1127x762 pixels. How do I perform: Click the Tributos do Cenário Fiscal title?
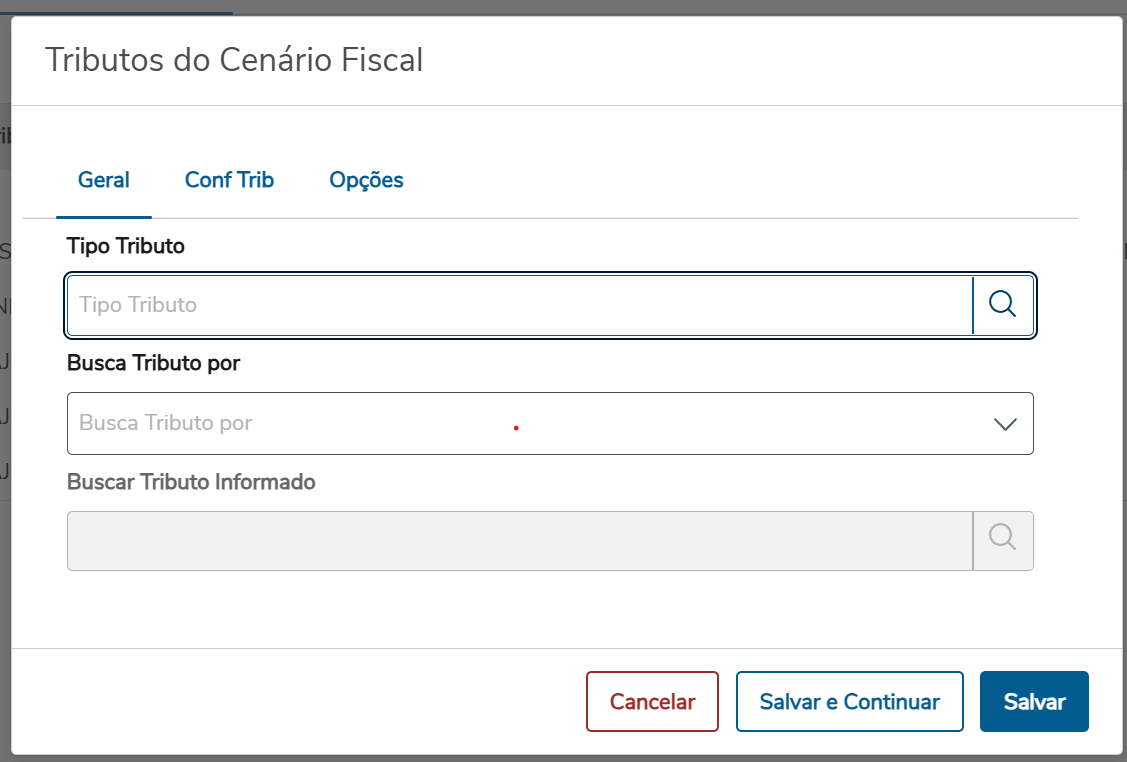(x=234, y=60)
